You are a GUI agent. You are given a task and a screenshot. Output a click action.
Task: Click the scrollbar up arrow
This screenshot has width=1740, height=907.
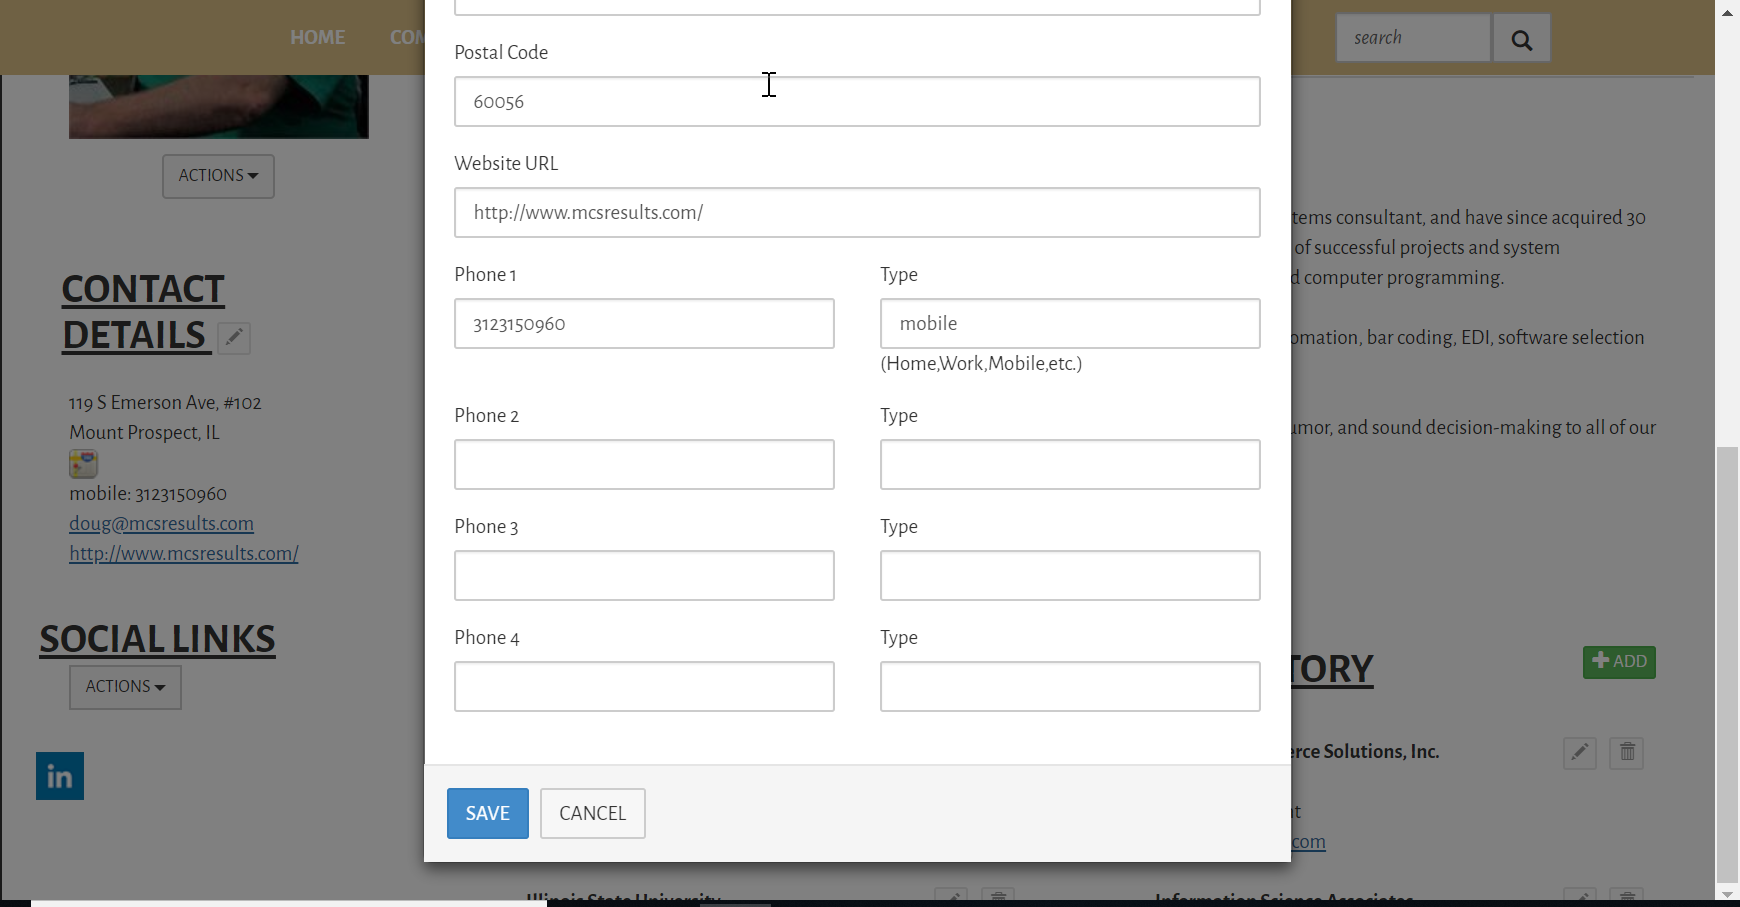pyautogui.click(x=1727, y=12)
